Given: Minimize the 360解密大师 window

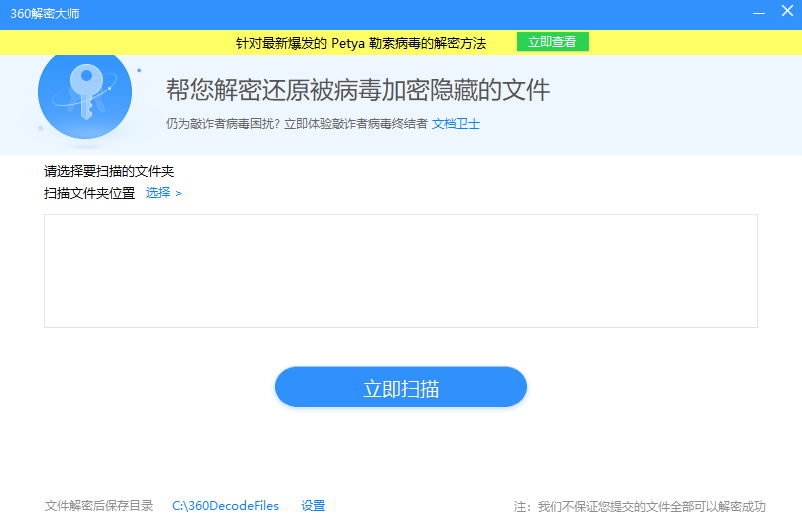Looking at the screenshot, I should coord(759,12).
